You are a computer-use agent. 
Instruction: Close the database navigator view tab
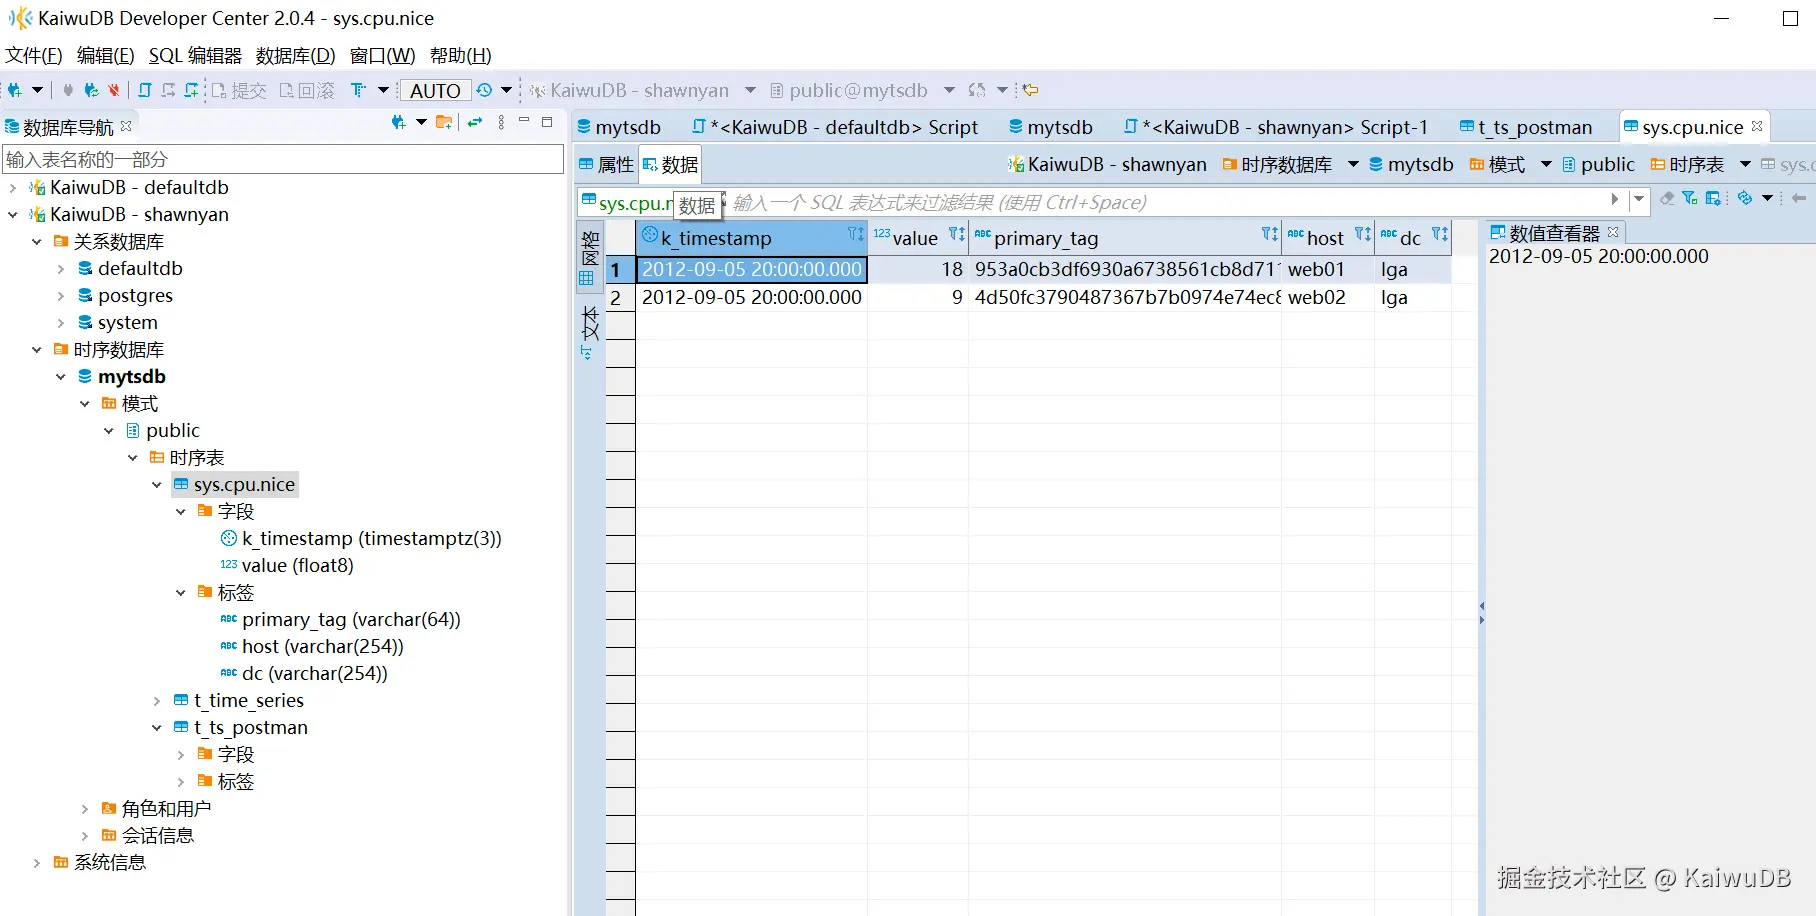click(126, 126)
